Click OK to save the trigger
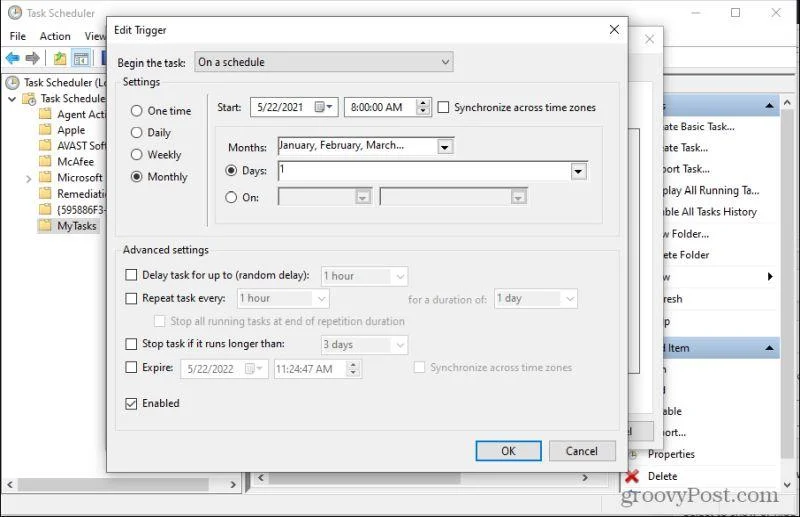Viewport: 800px width, 517px height. tap(508, 451)
